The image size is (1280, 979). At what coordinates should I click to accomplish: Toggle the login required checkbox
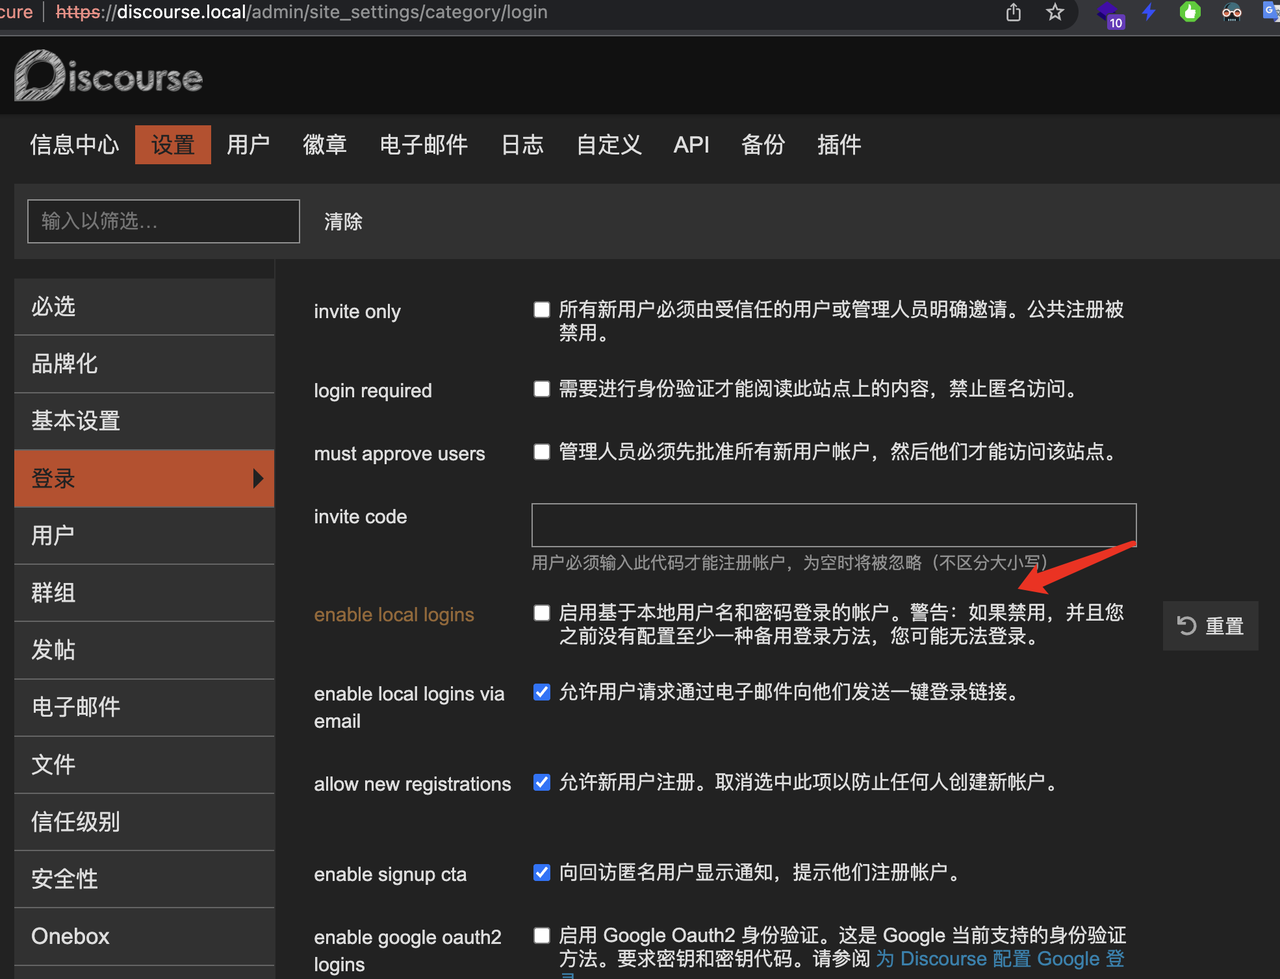pyautogui.click(x=542, y=389)
